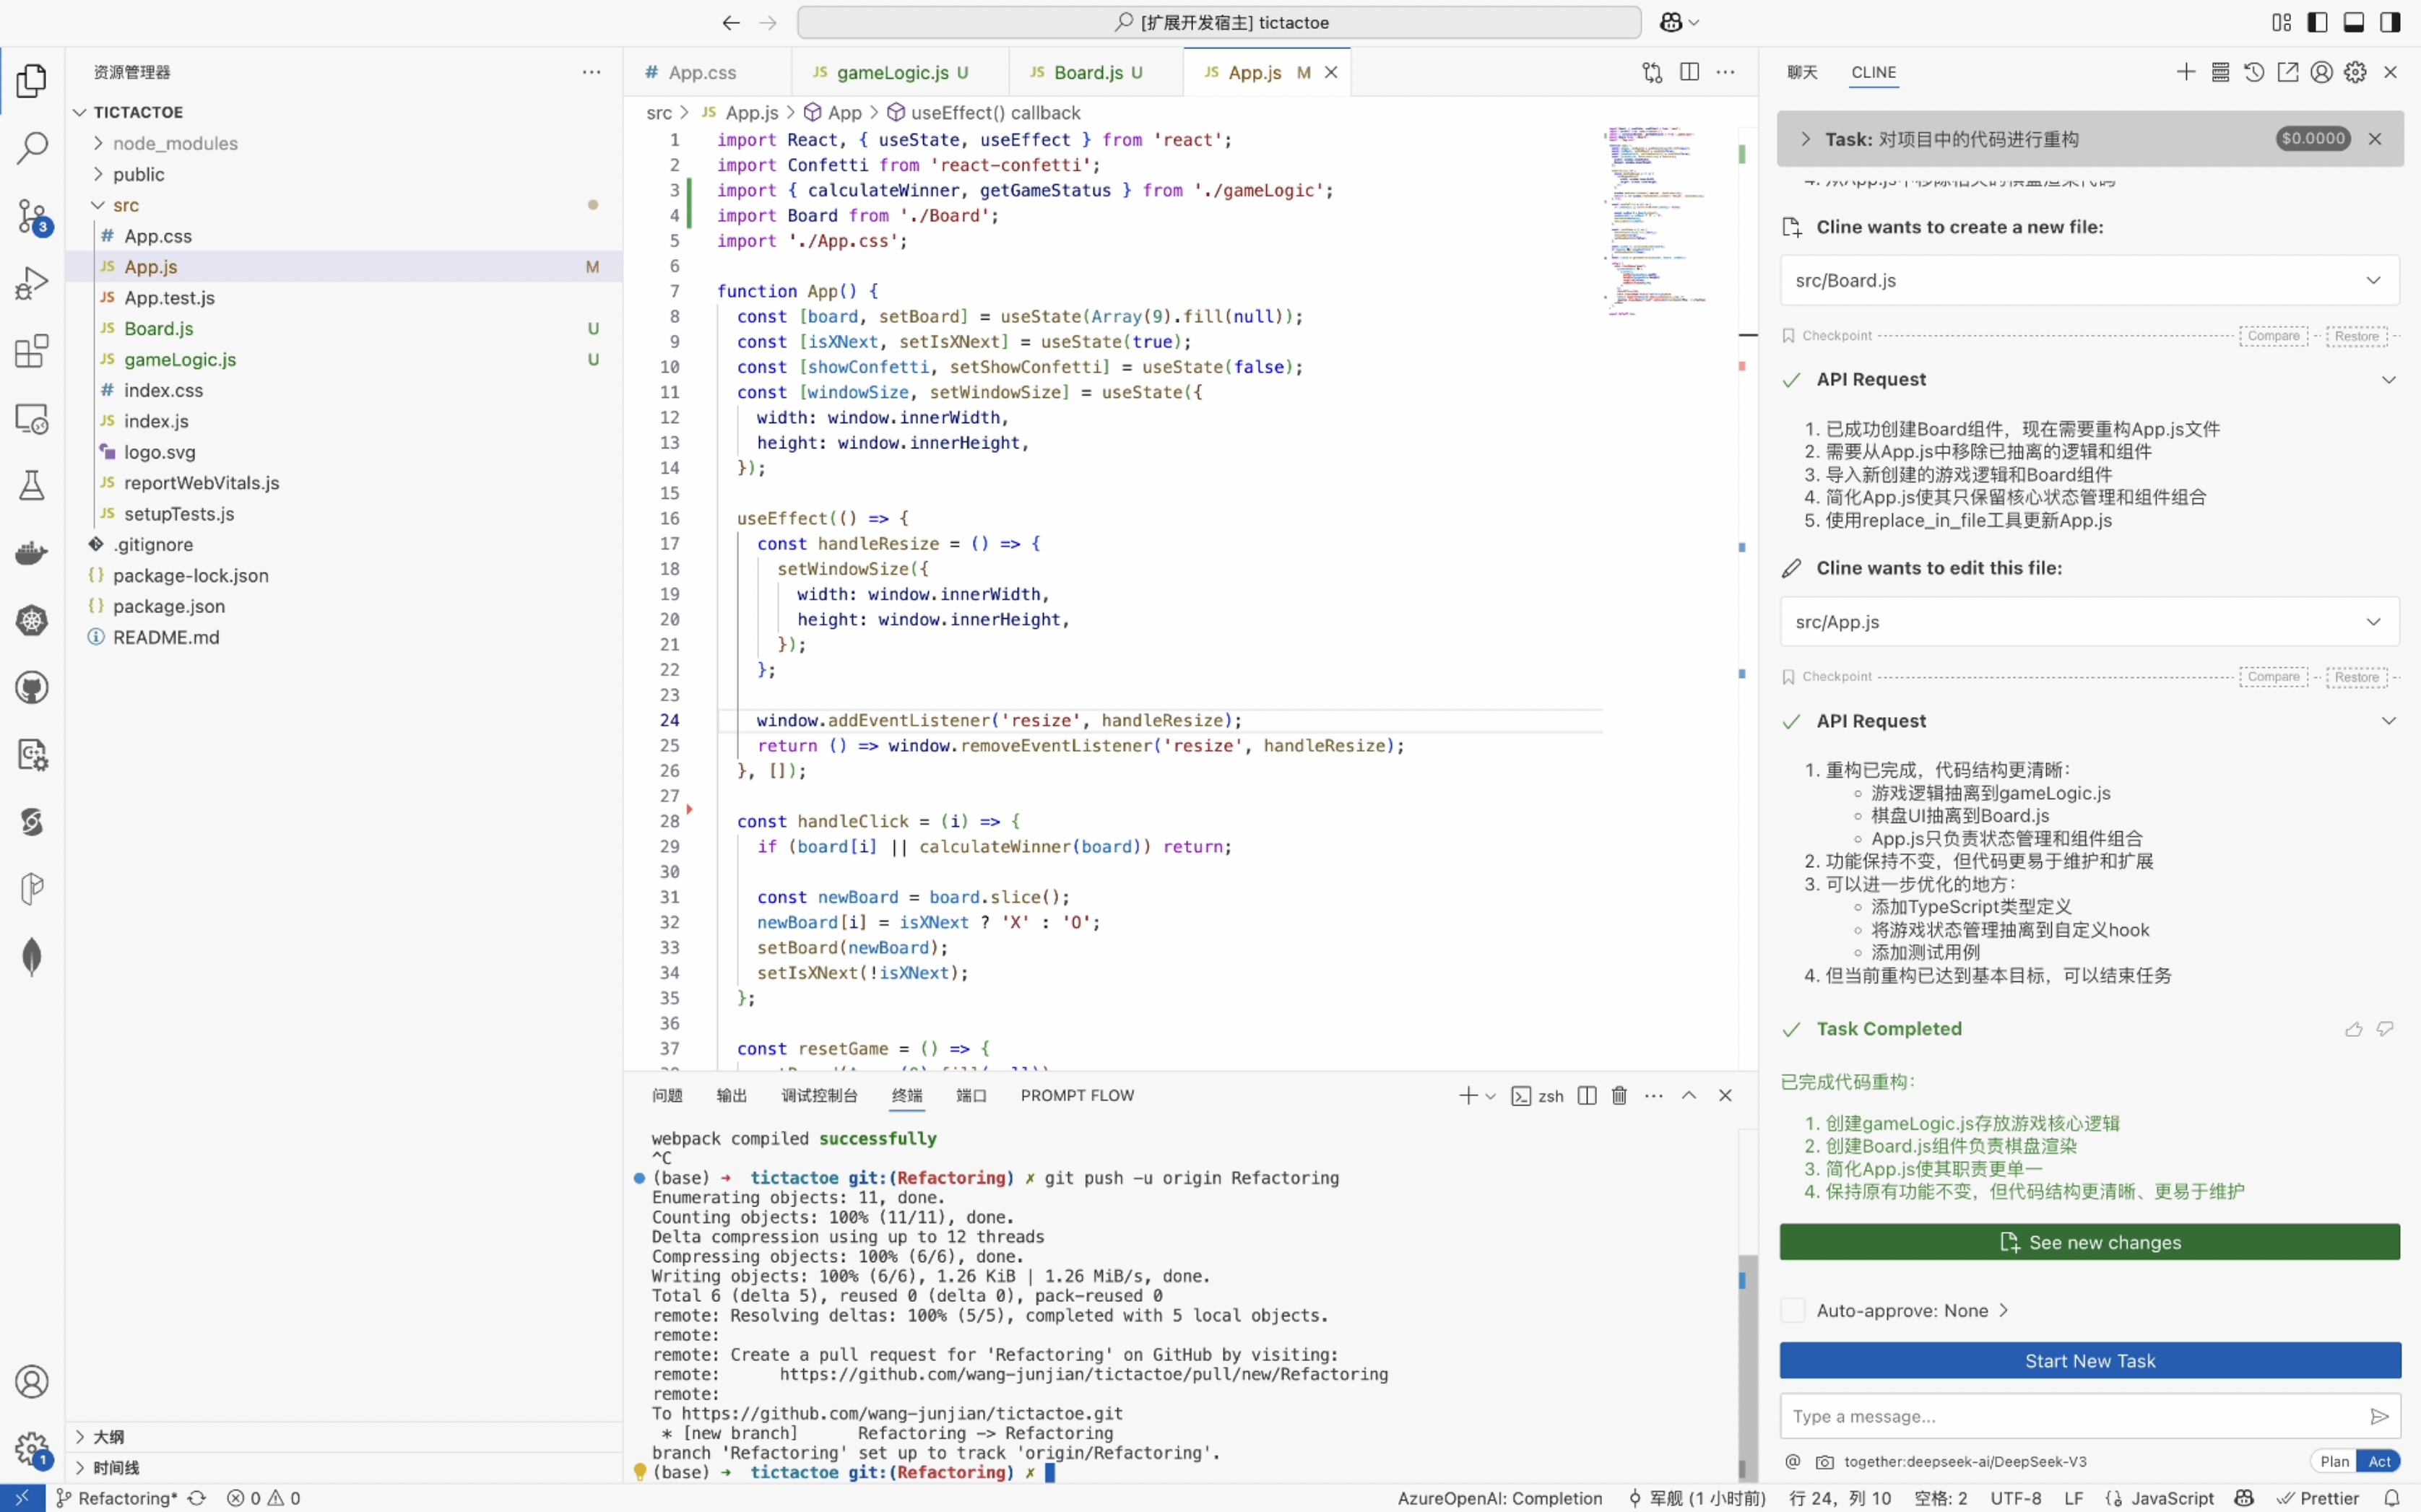Viewport: 2421px width, 1512px height.
Task: Open the Source Control view icon
Action: click(x=31, y=216)
